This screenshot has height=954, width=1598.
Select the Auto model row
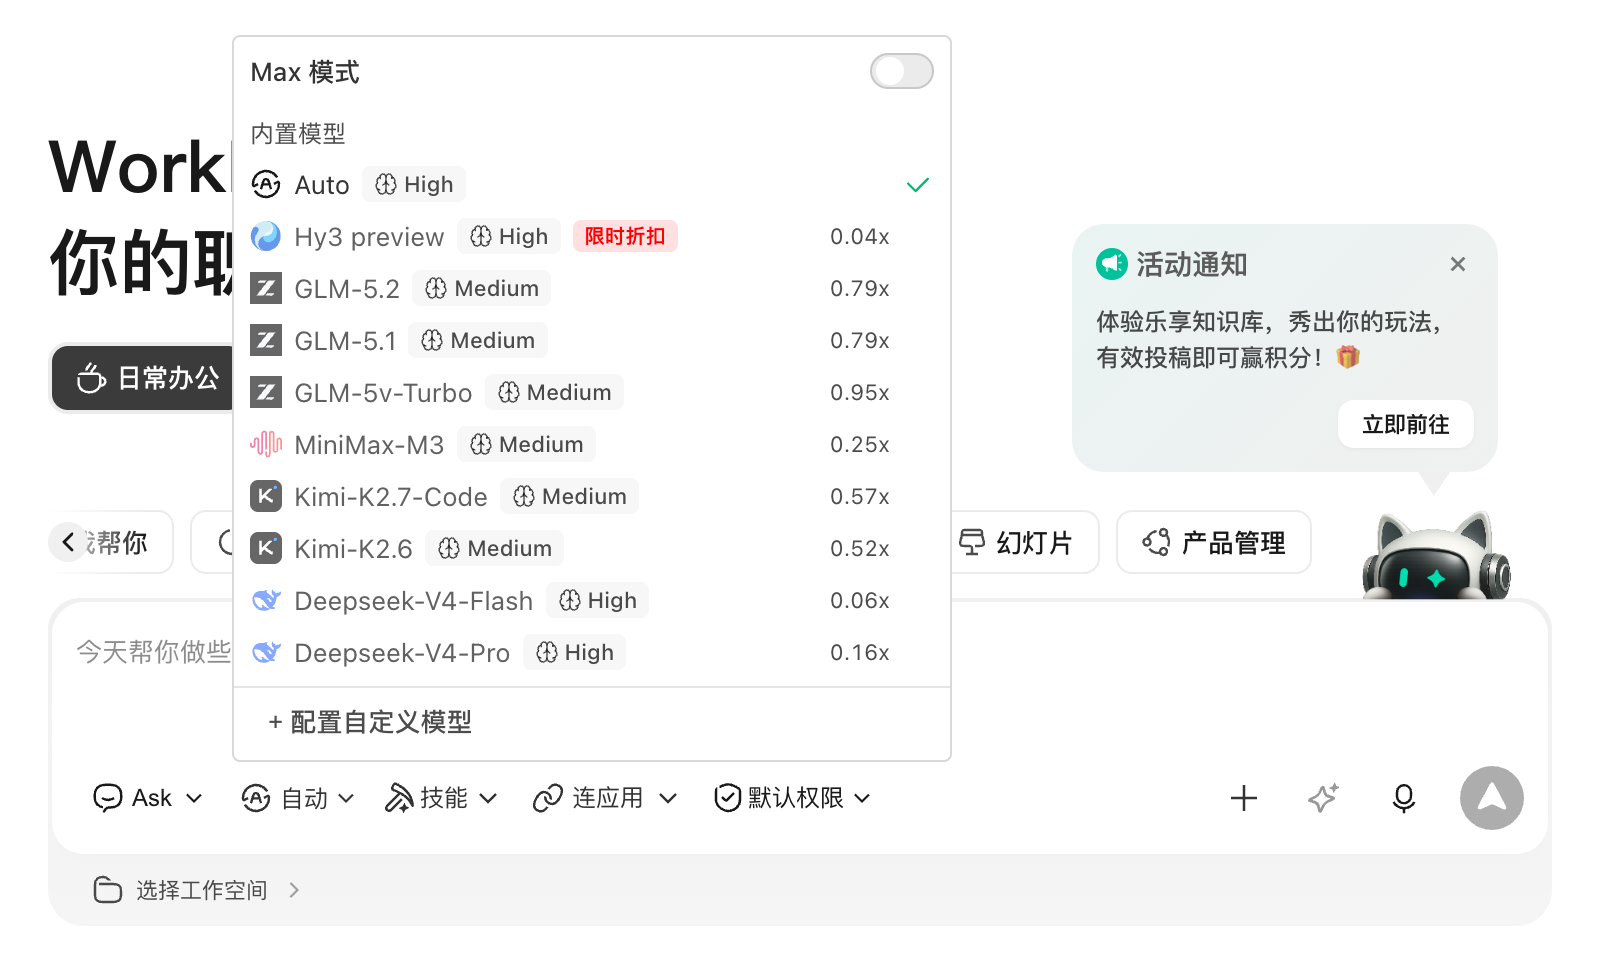pos(591,185)
